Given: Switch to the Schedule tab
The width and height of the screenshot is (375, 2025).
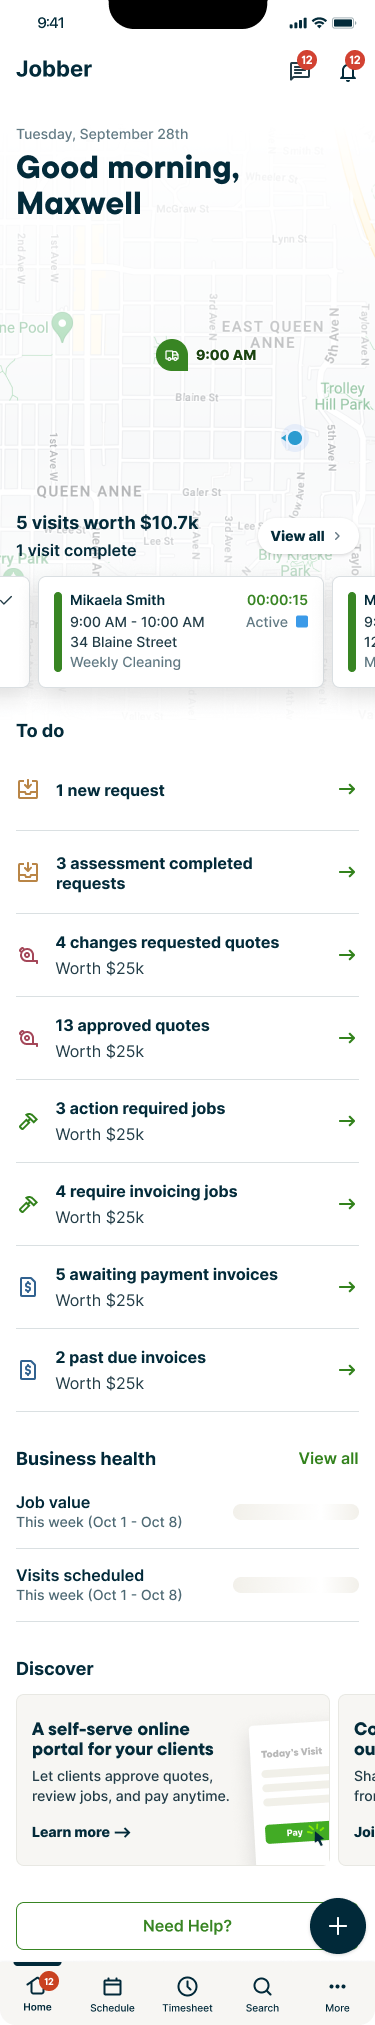Looking at the screenshot, I should point(112,1994).
